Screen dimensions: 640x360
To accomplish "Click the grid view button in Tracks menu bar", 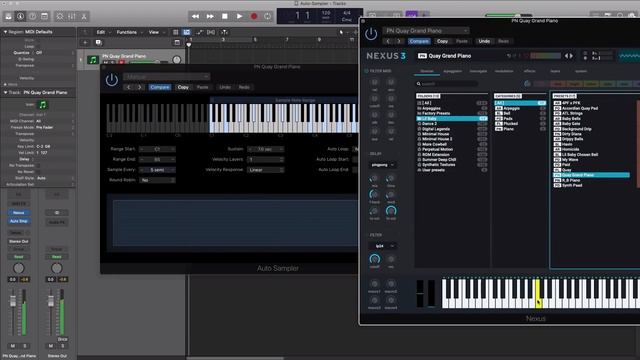I will click(176, 32).
